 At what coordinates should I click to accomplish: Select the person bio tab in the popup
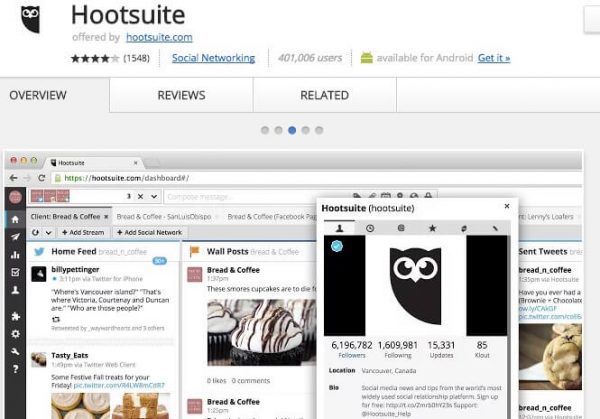point(339,228)
